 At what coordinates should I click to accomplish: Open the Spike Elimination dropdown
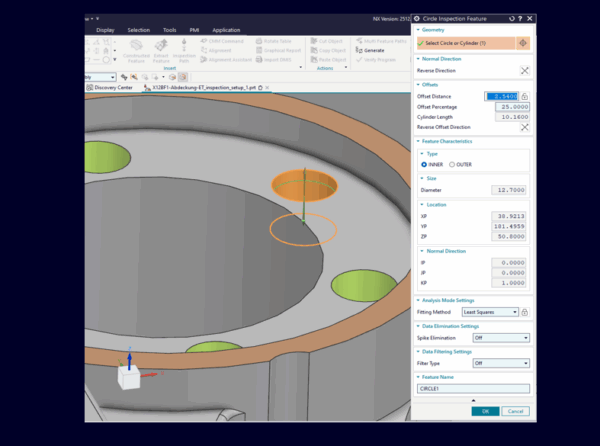500,338
